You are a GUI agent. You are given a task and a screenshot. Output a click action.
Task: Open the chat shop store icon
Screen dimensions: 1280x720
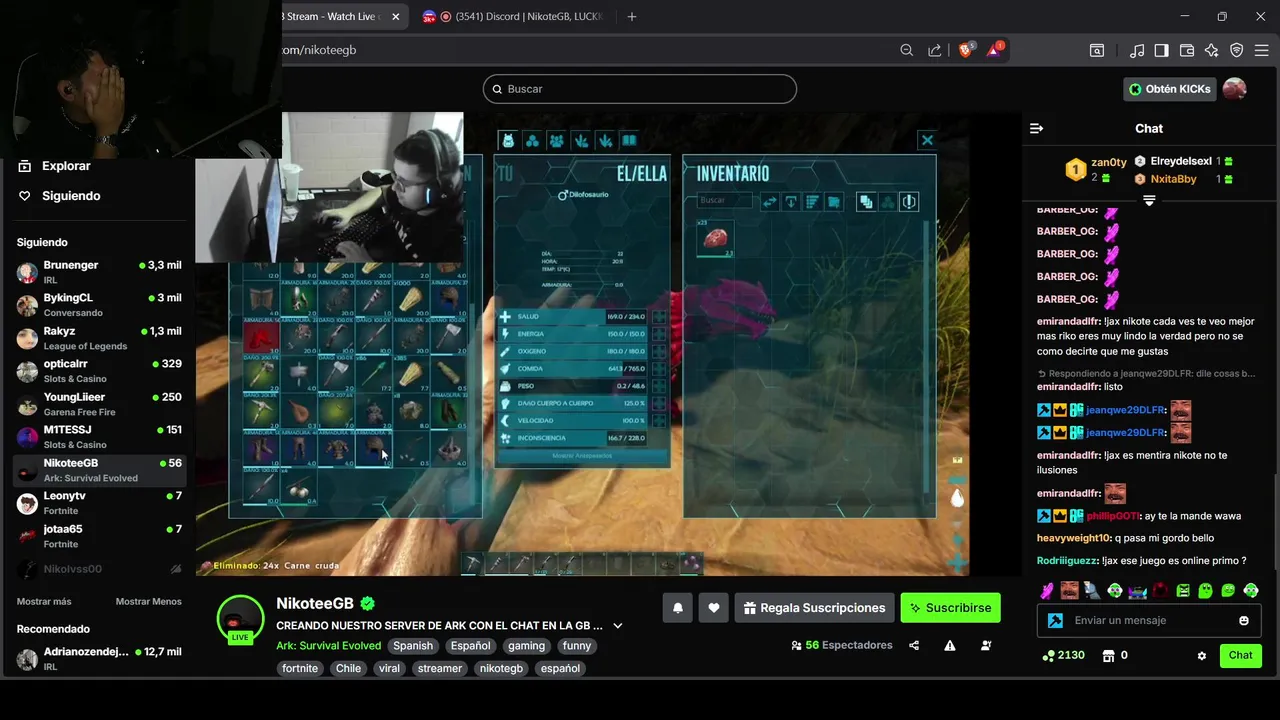click(1108, 656)
